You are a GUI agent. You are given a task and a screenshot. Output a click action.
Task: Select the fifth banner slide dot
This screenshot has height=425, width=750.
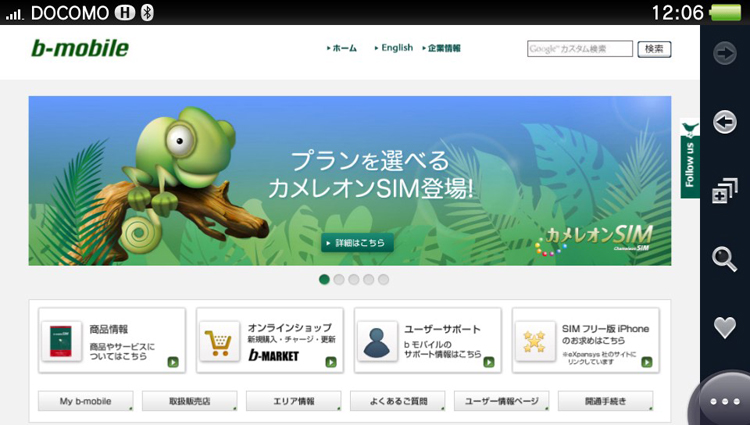click(x=384, y=280)
